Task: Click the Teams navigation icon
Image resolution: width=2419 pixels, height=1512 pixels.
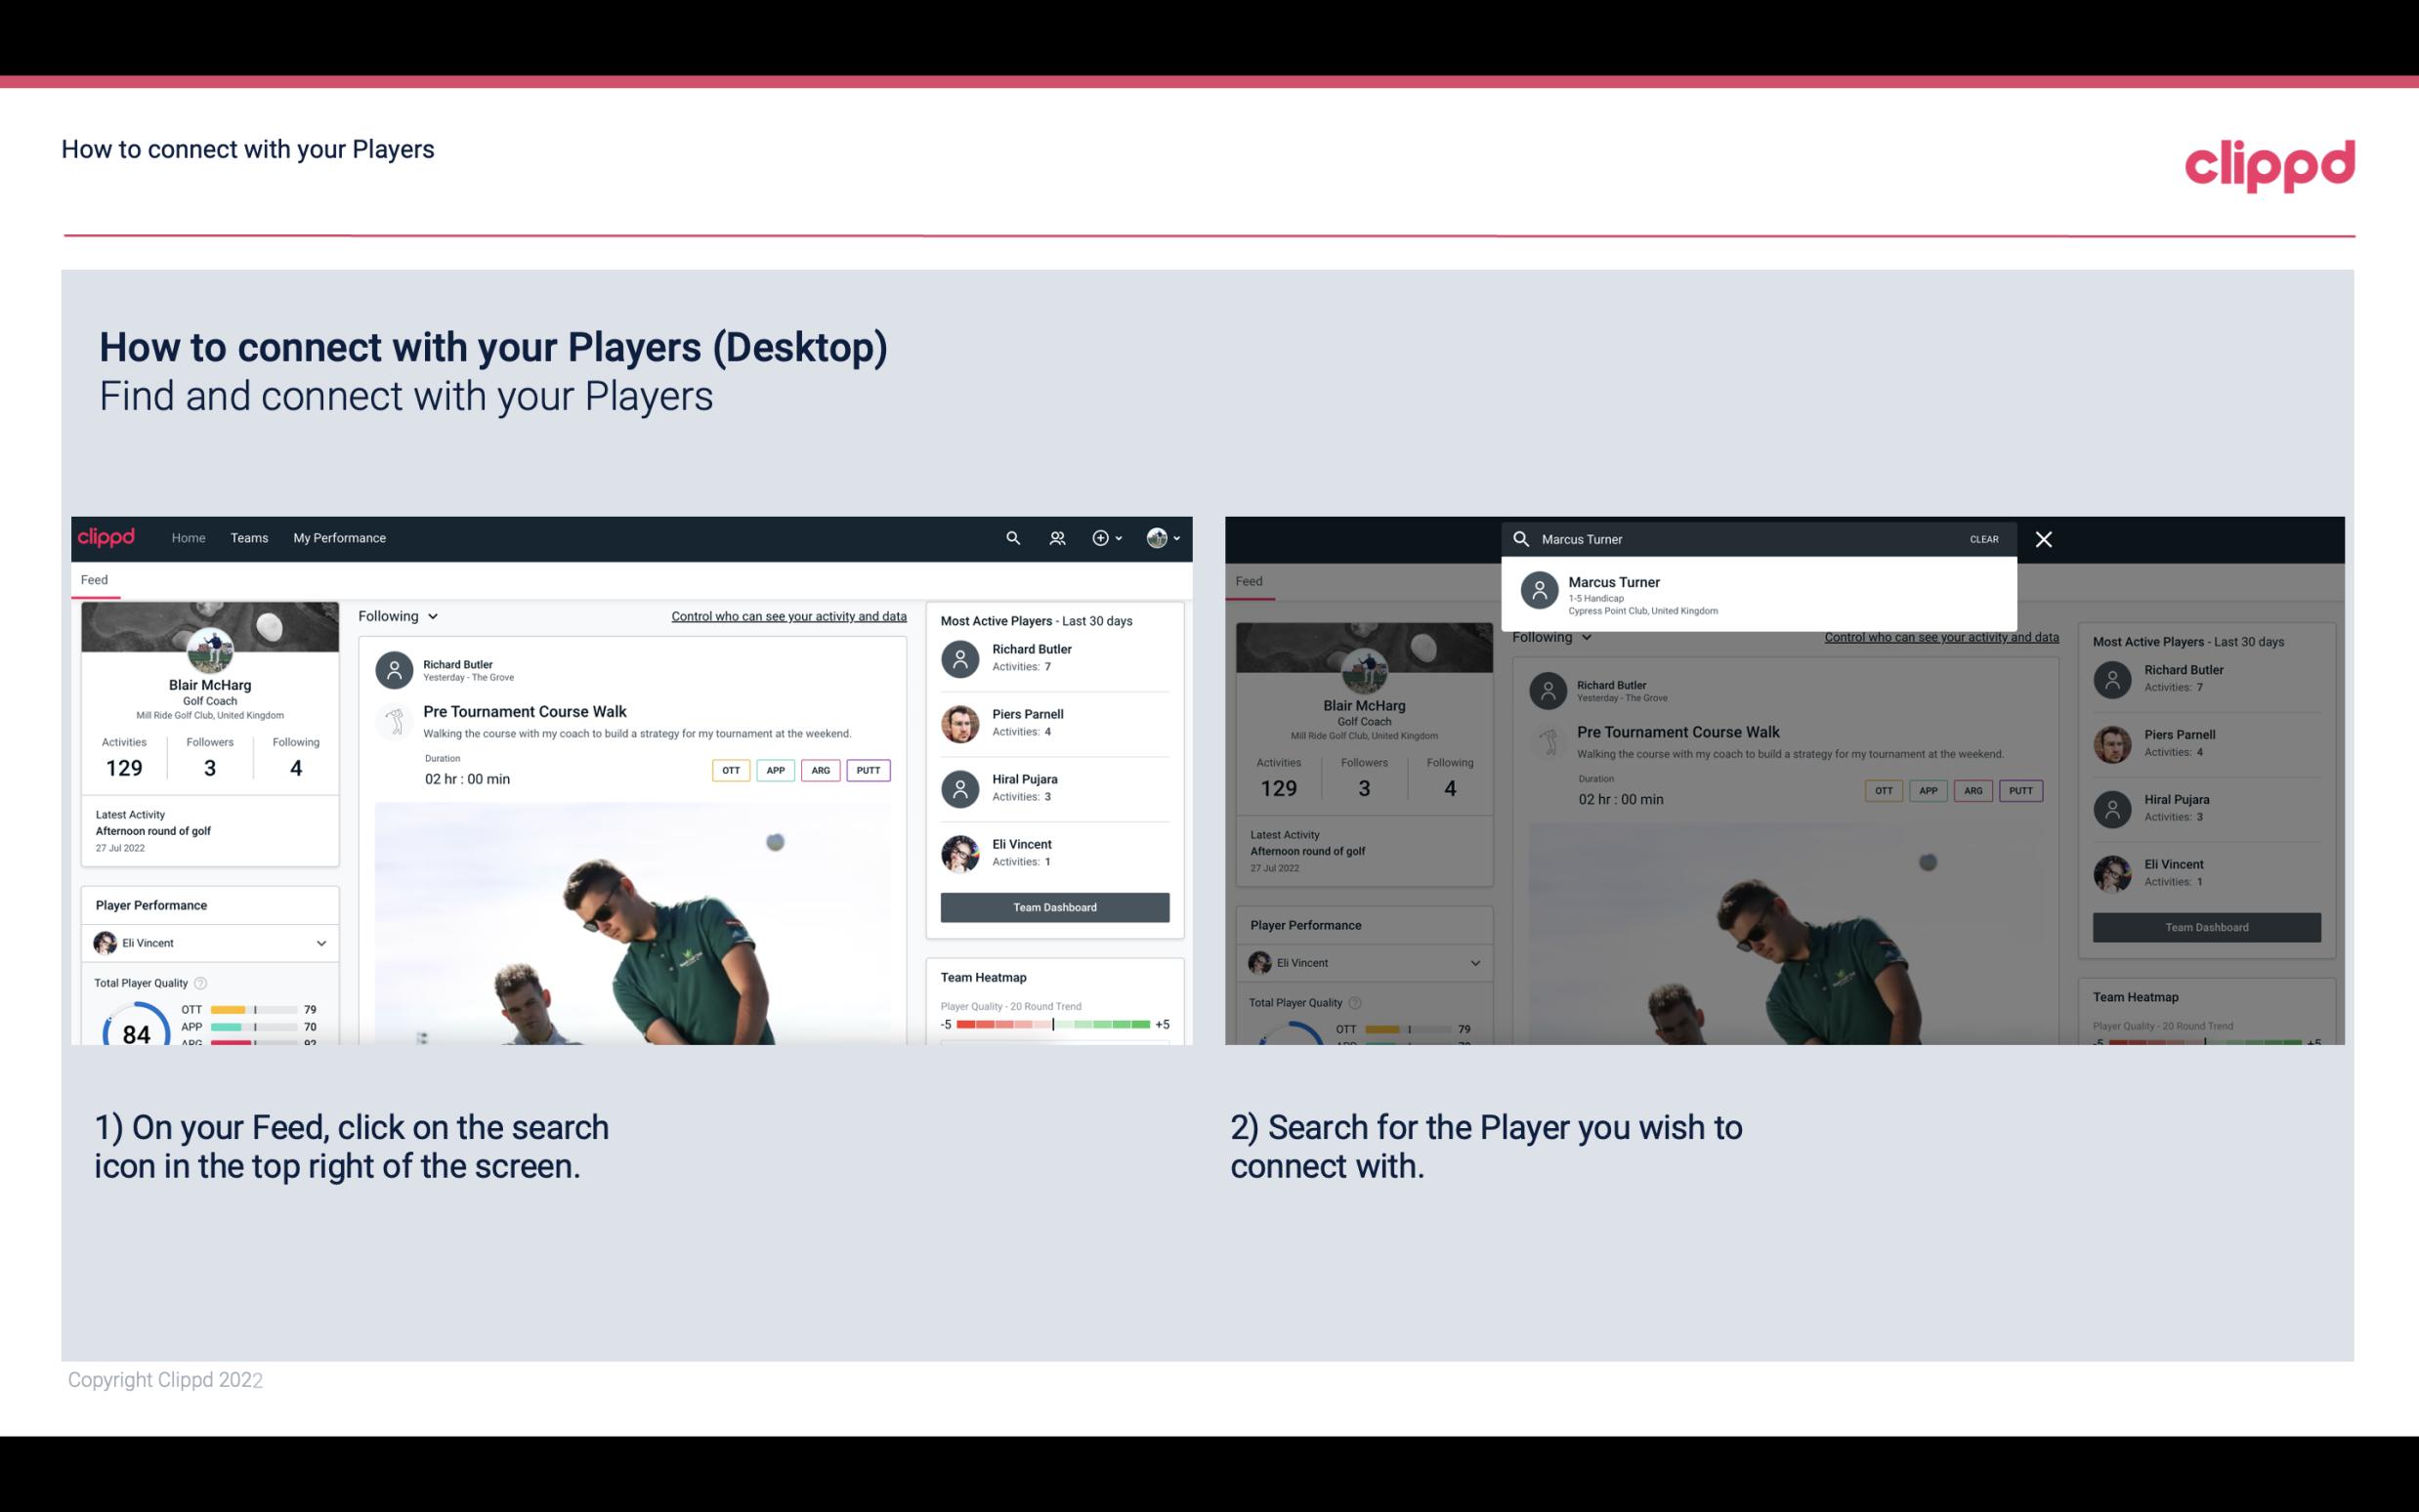Action: point(249,538)
